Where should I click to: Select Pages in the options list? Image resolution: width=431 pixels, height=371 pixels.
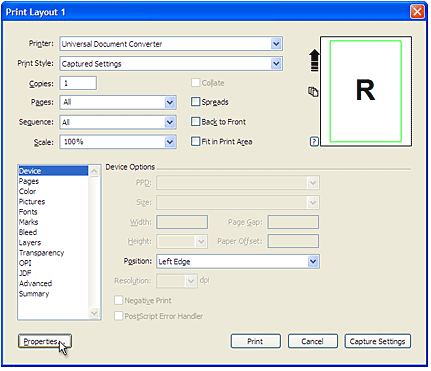click(53, 181)
